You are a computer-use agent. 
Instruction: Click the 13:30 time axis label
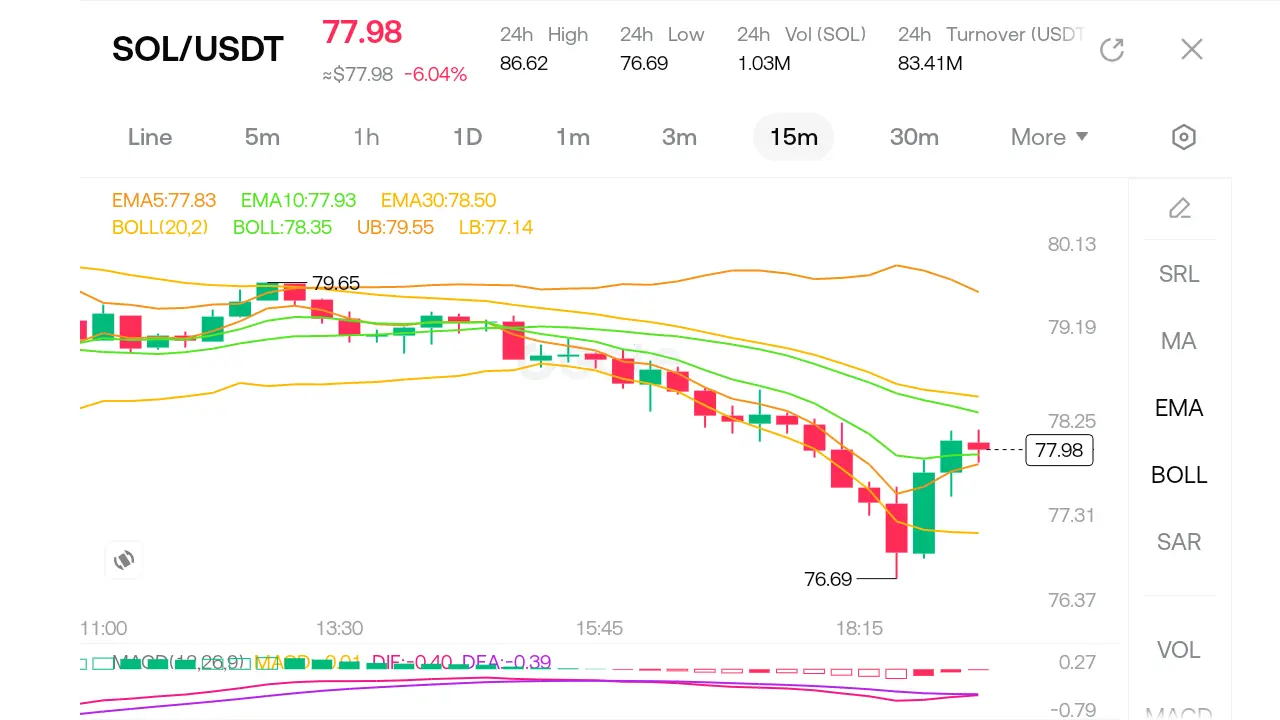[x=339, y=628]
